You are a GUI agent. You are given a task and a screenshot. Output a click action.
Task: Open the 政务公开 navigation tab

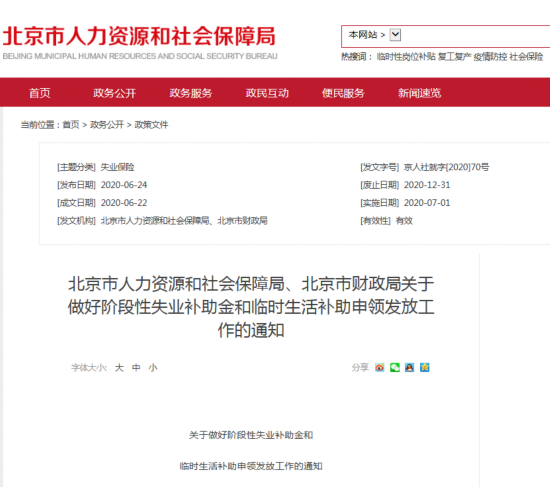(114, 93)
